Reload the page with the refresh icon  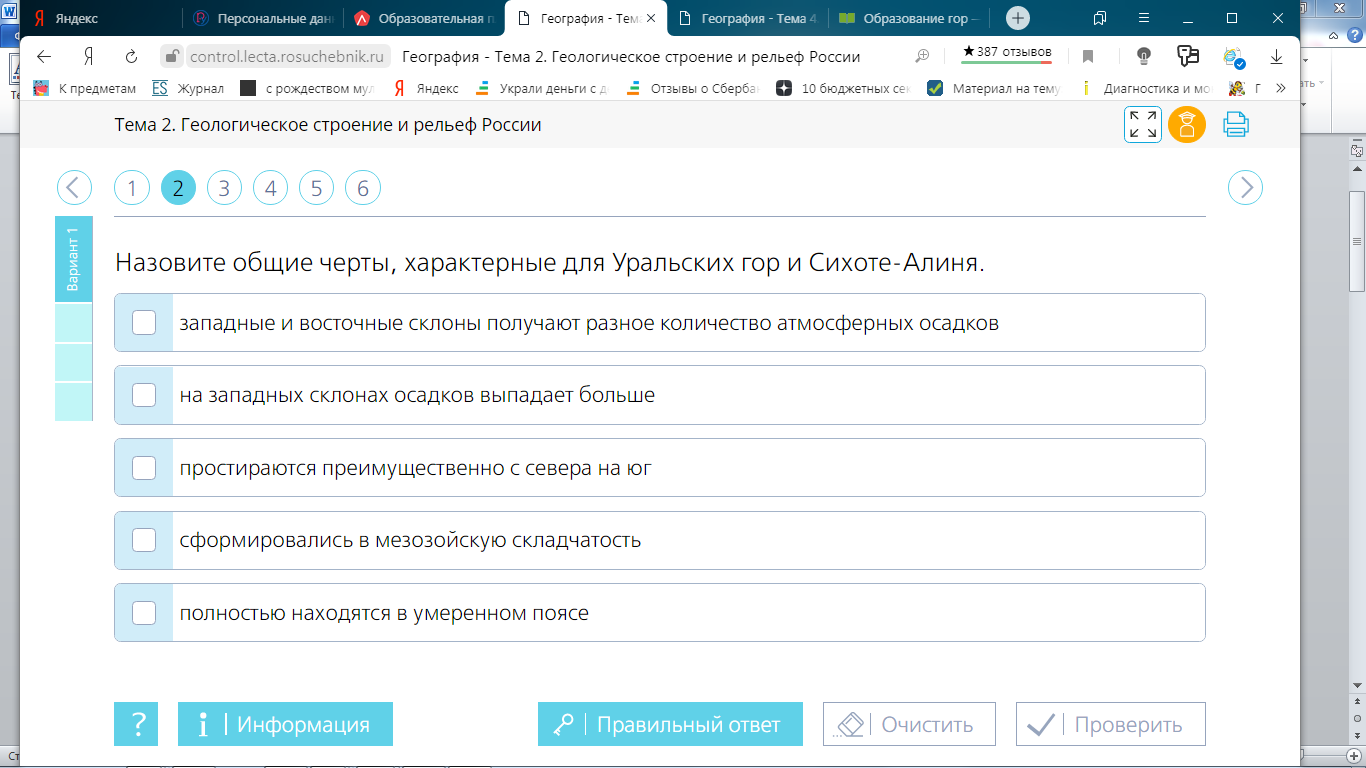click(x=131, y=57)
